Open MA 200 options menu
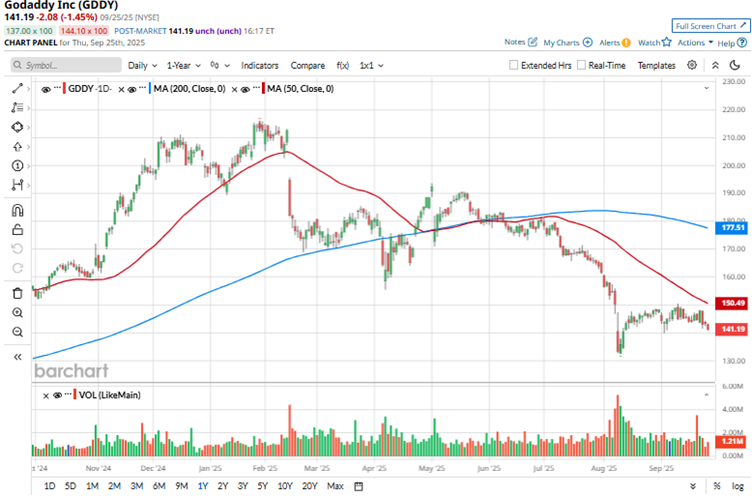The width and height of the screenshot is (752, 496). click(142, 87)
